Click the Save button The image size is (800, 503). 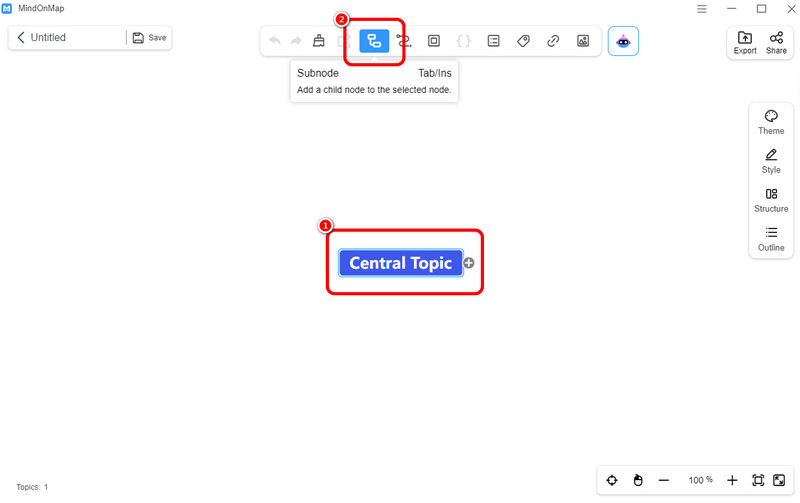tap(149, 38)
